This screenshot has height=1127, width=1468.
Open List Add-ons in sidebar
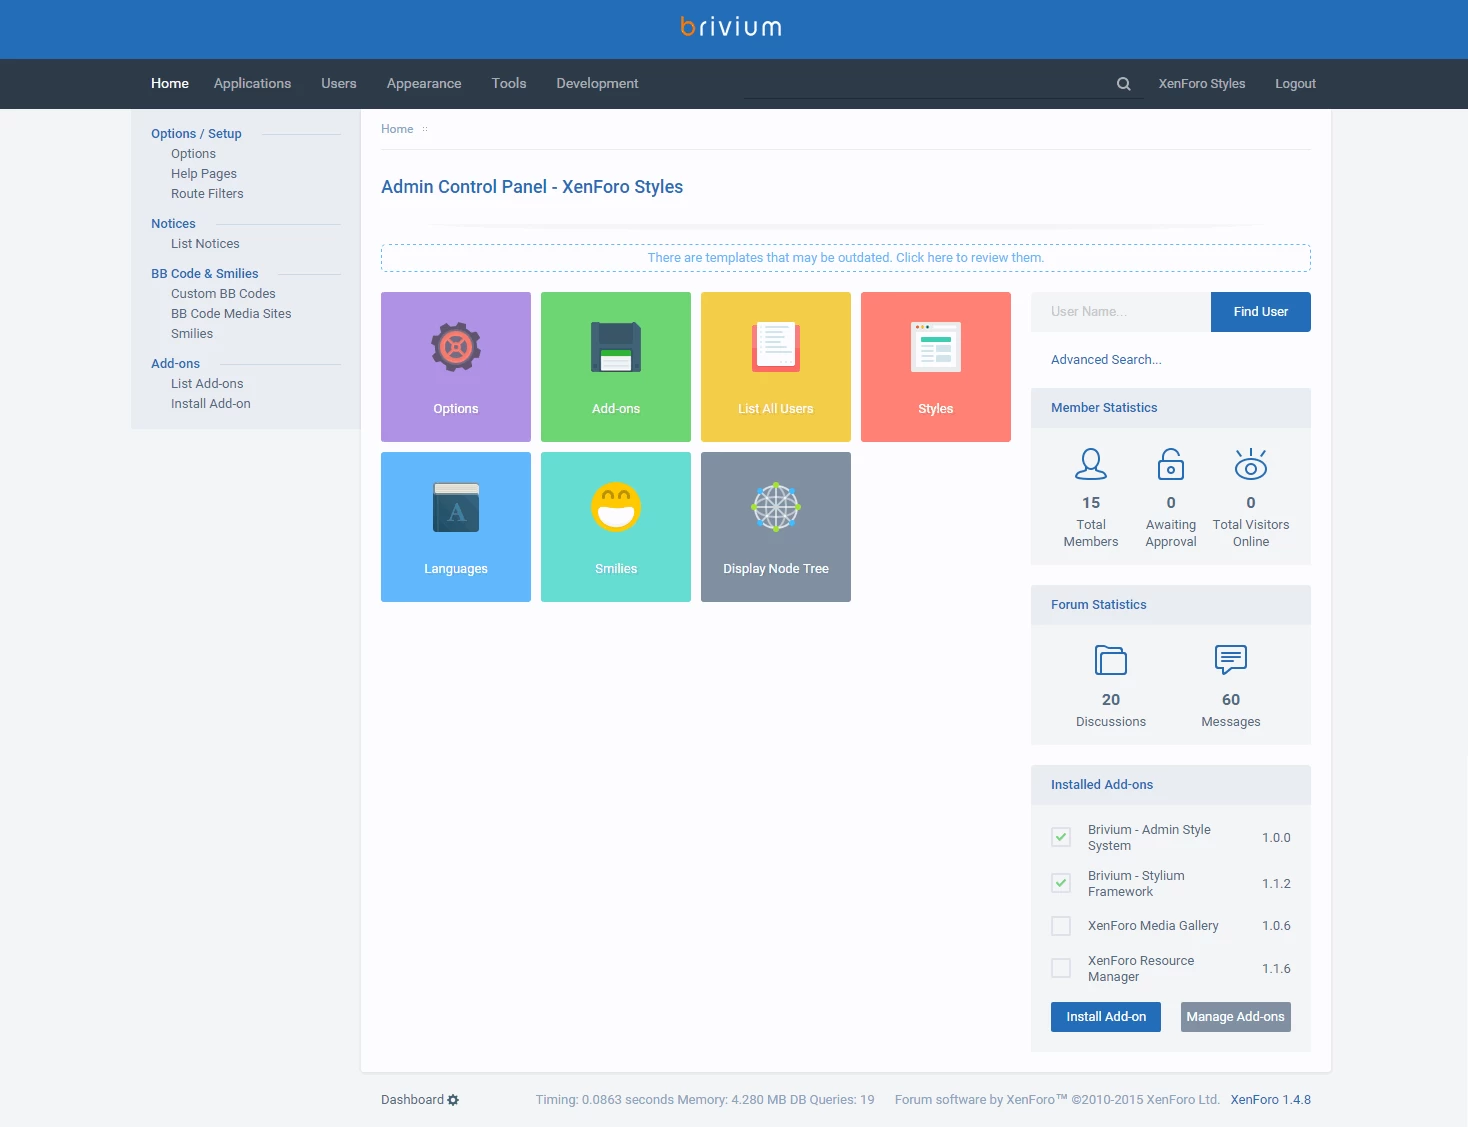207,384
